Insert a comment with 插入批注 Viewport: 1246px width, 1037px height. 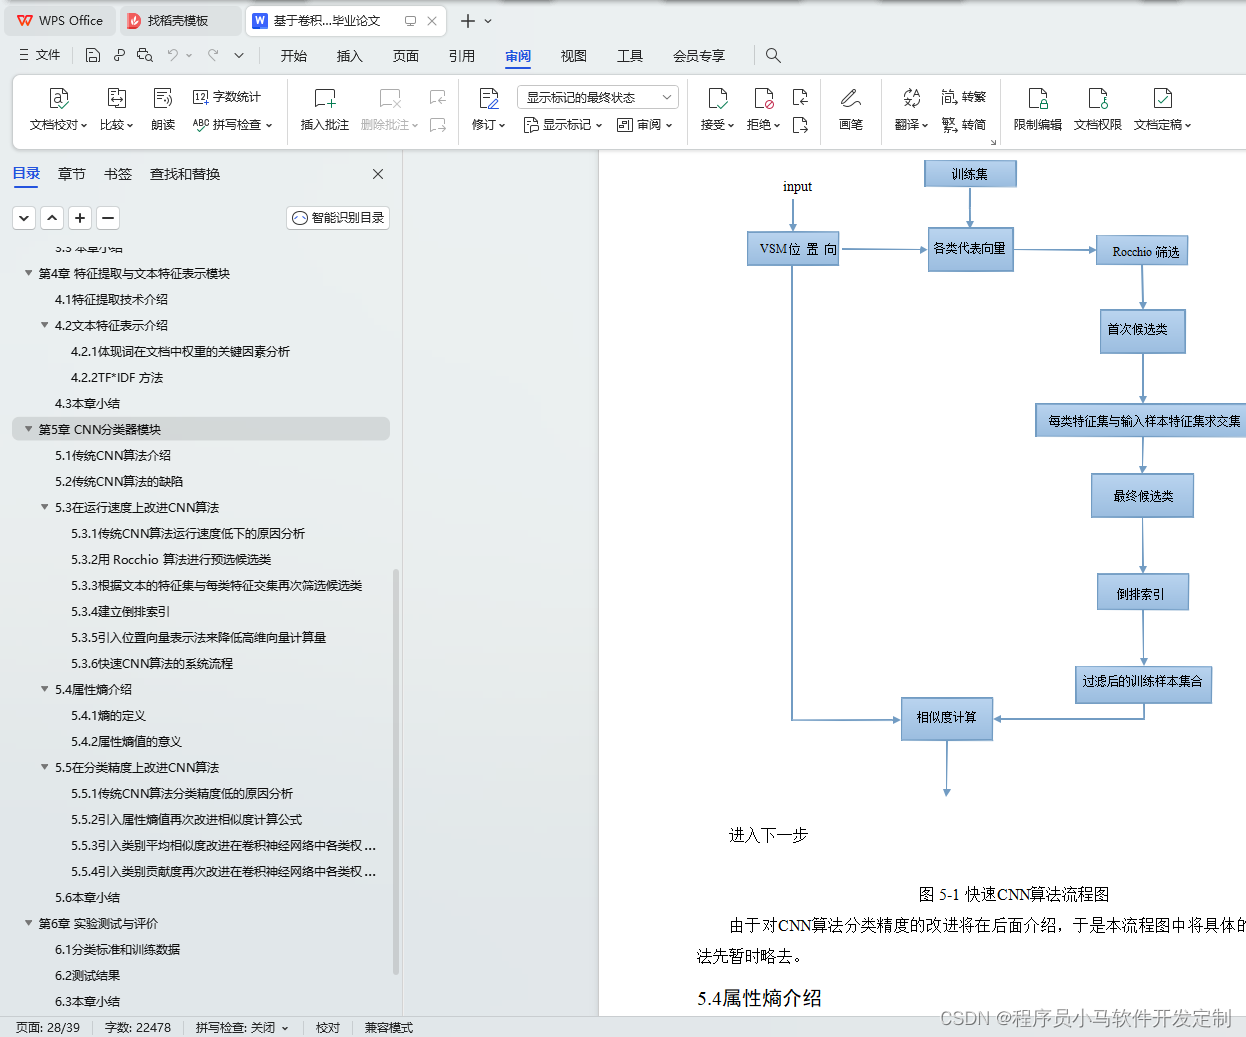pyautogui.click(x=323, y=109)
